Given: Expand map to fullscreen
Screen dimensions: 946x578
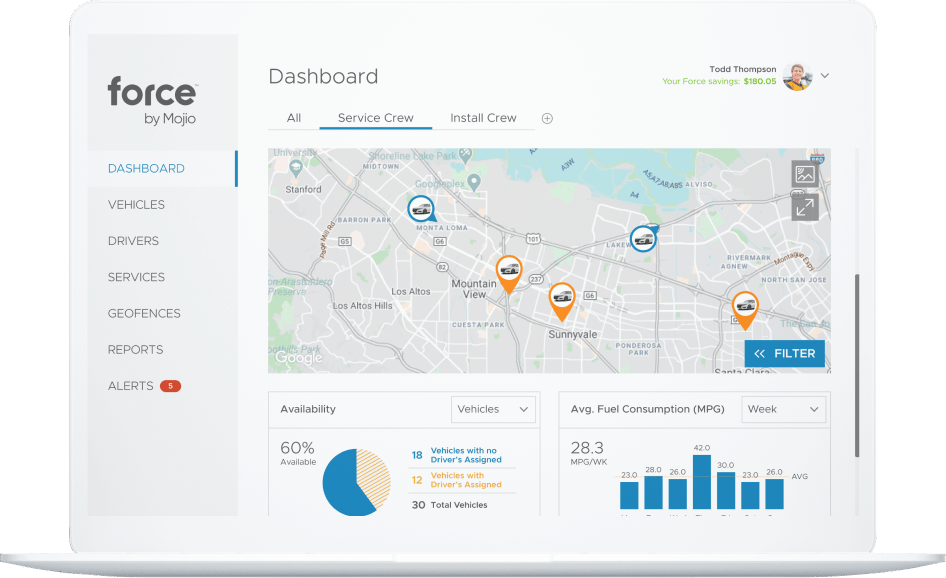Looking at the screenshot, I should (x=805, y=208).
